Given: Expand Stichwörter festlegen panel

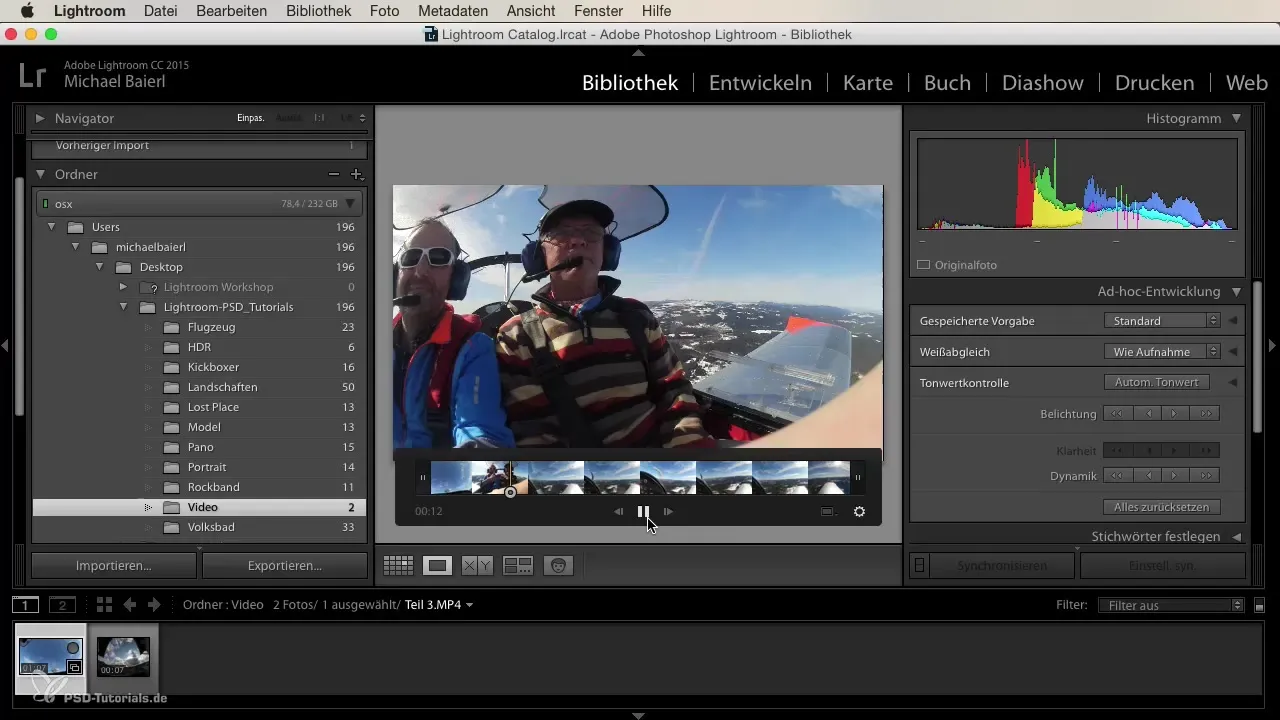Looking at the screenshot, I should (x=1237, y=537).
